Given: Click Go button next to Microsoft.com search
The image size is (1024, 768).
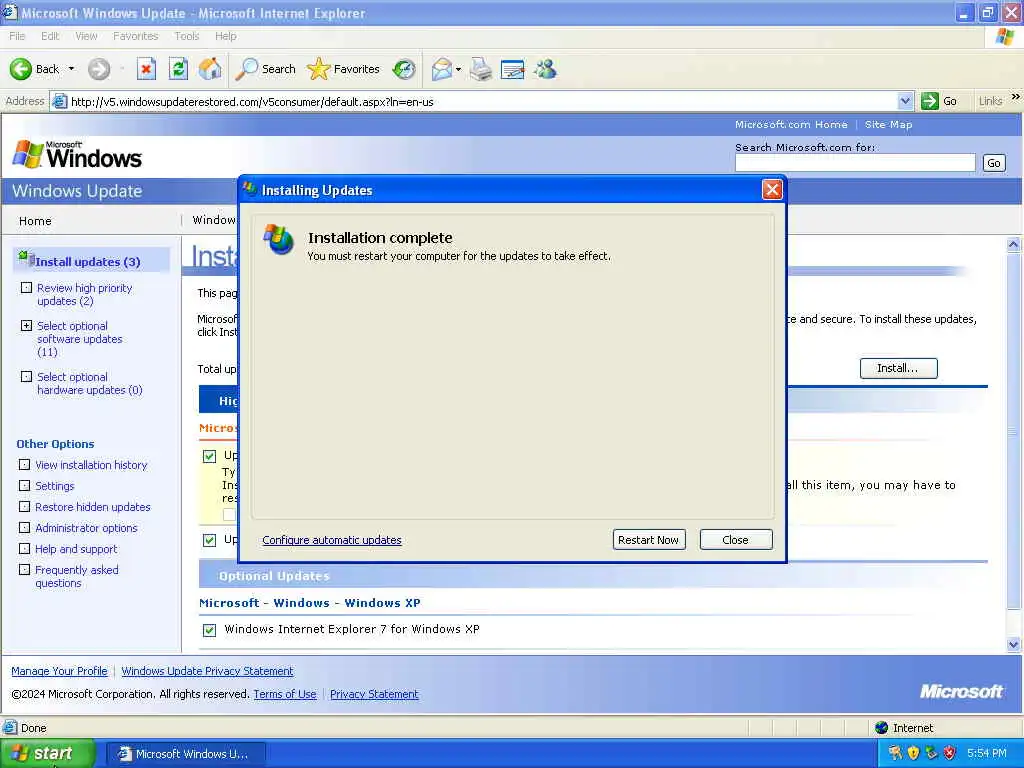Looking at the screenshot, I should point(993,163).
